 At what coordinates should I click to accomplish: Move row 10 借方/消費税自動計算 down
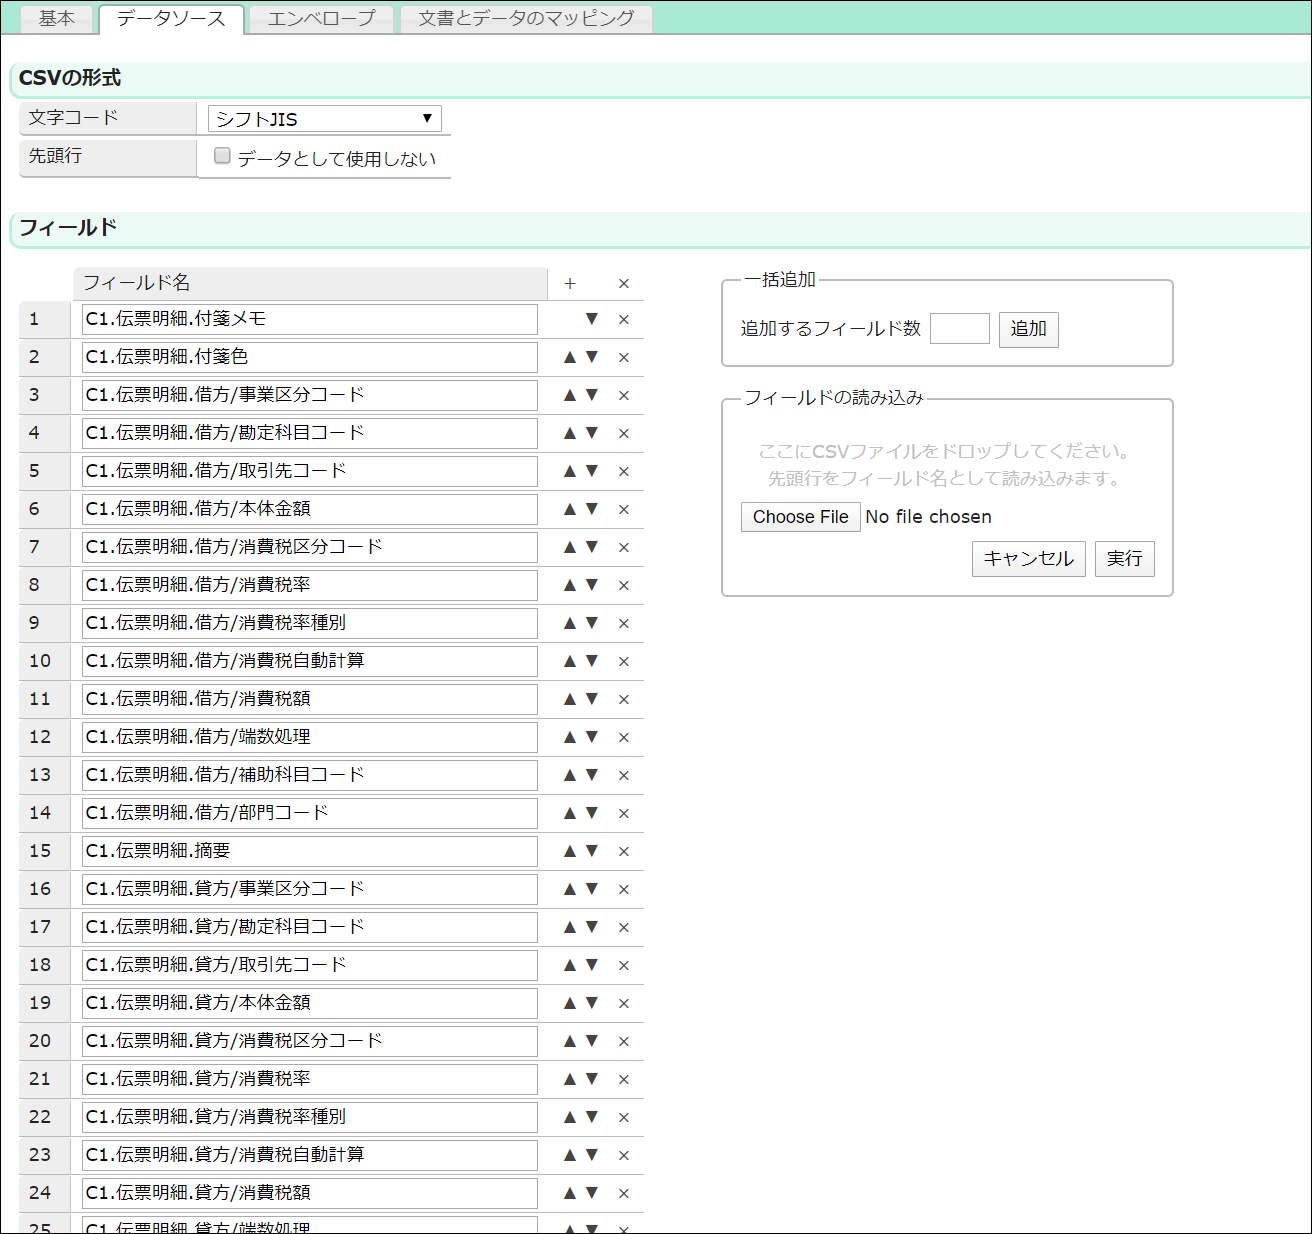tap(592, 661)
